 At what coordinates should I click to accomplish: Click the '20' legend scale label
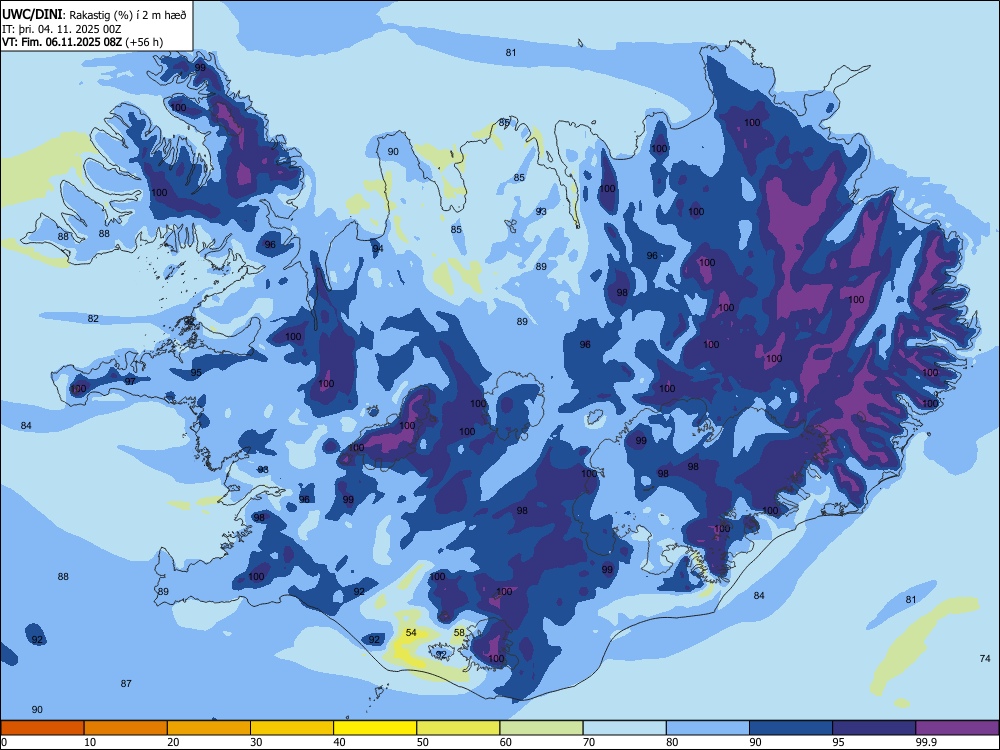tap(173, 742)
